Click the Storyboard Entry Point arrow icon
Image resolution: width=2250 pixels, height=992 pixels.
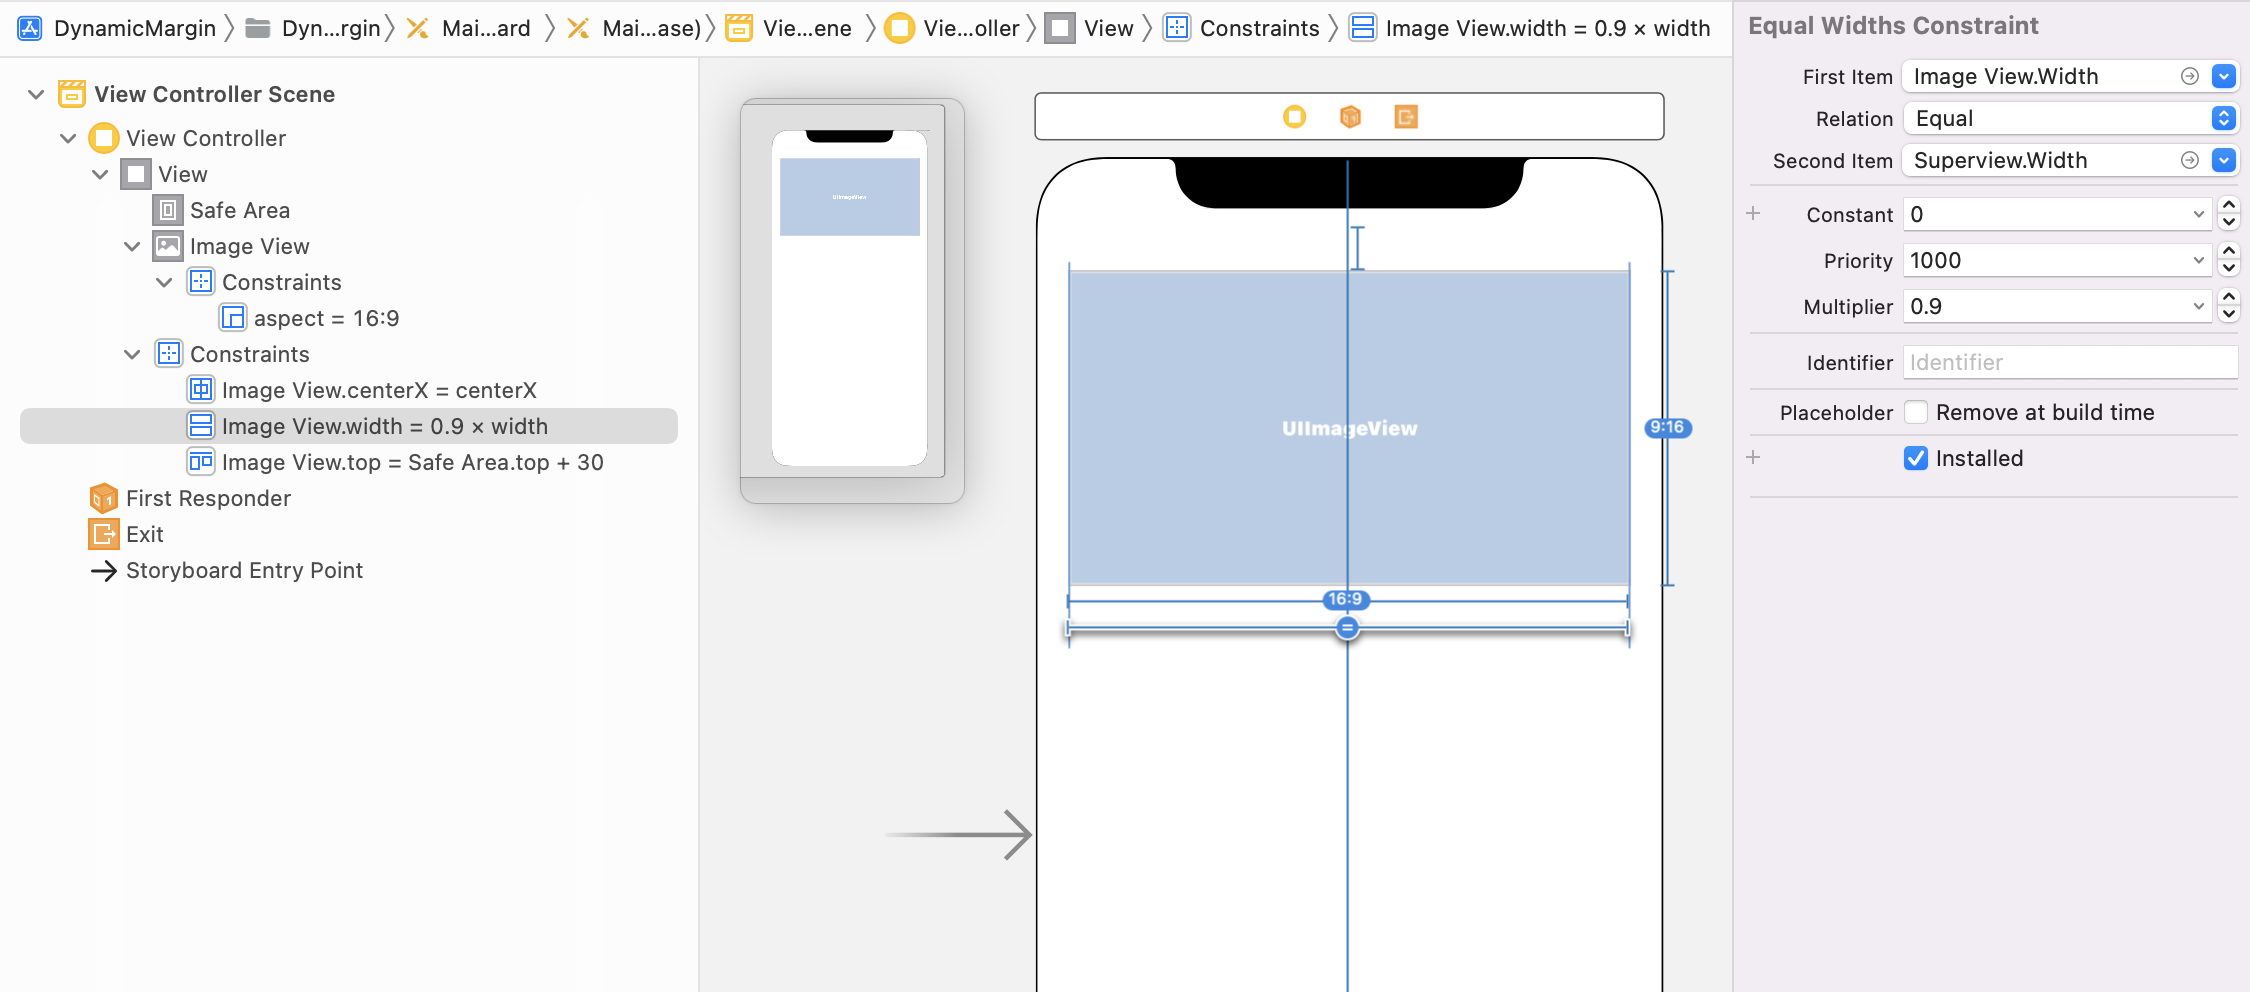104,570
